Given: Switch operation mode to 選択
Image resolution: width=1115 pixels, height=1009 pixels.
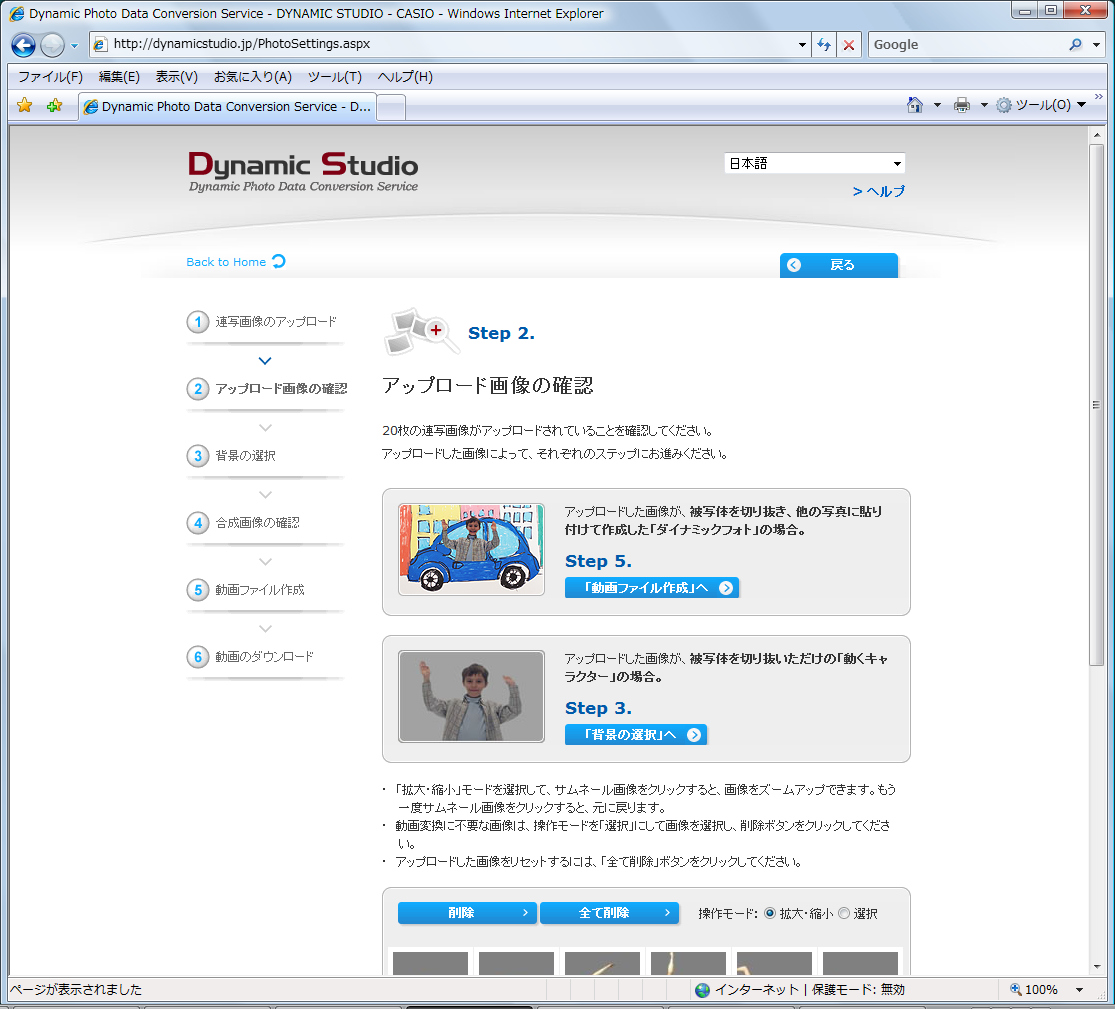Looking at the screenshot, I should tap(843, 913).
